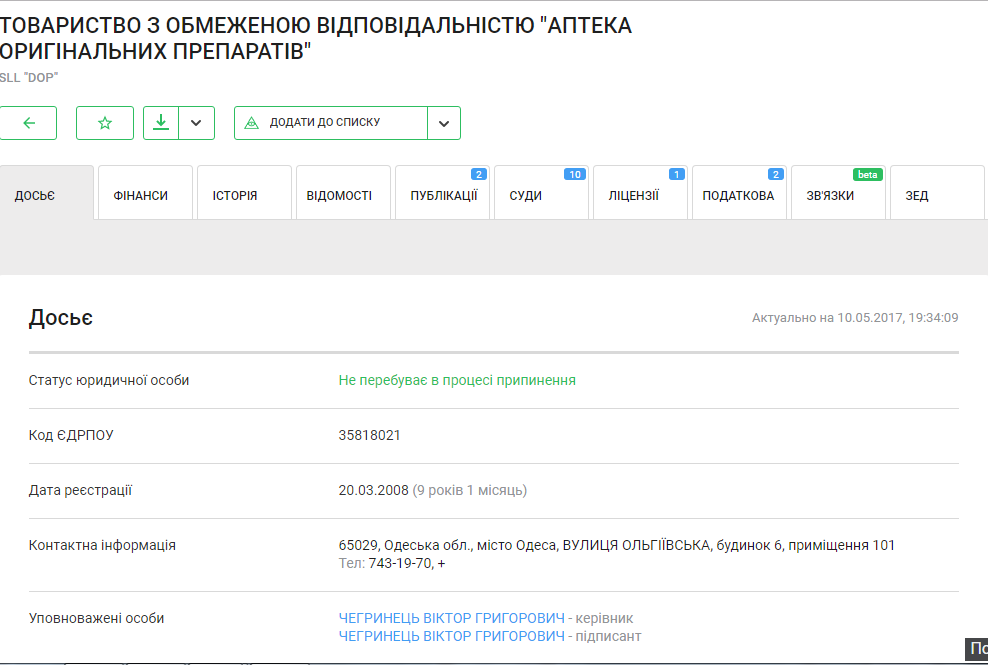Click the triangle icon in 'Додати до списку'
The height and width of the screenshot is (665, 988).
point(251,123)
